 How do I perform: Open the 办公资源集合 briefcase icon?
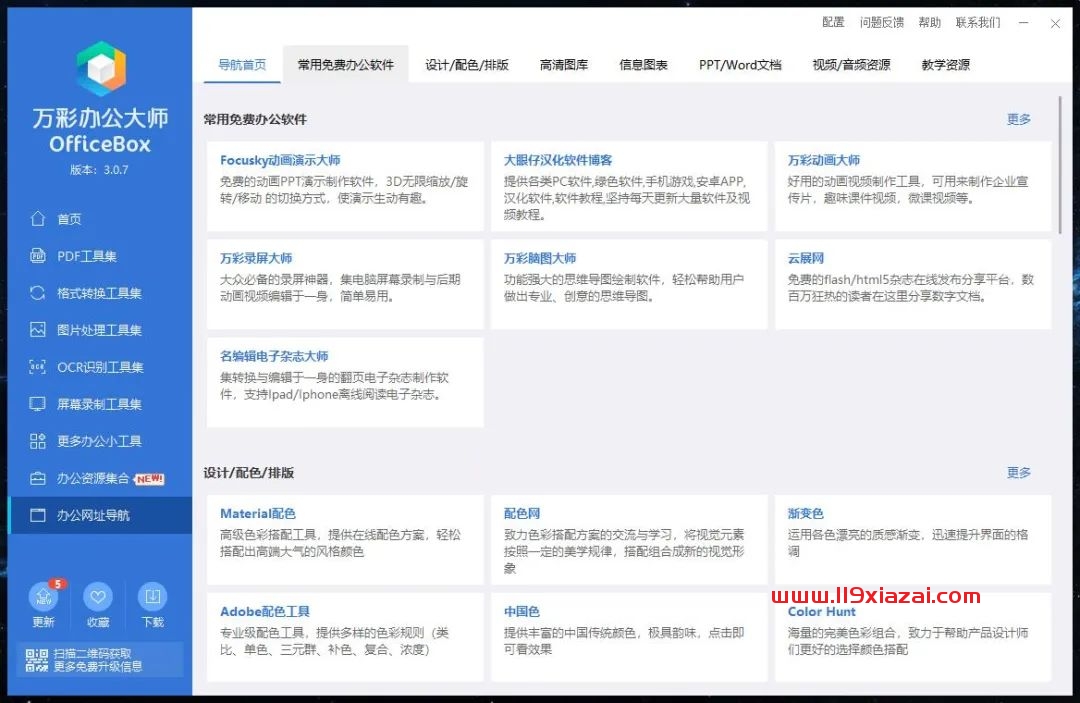[x=38, y=479]
